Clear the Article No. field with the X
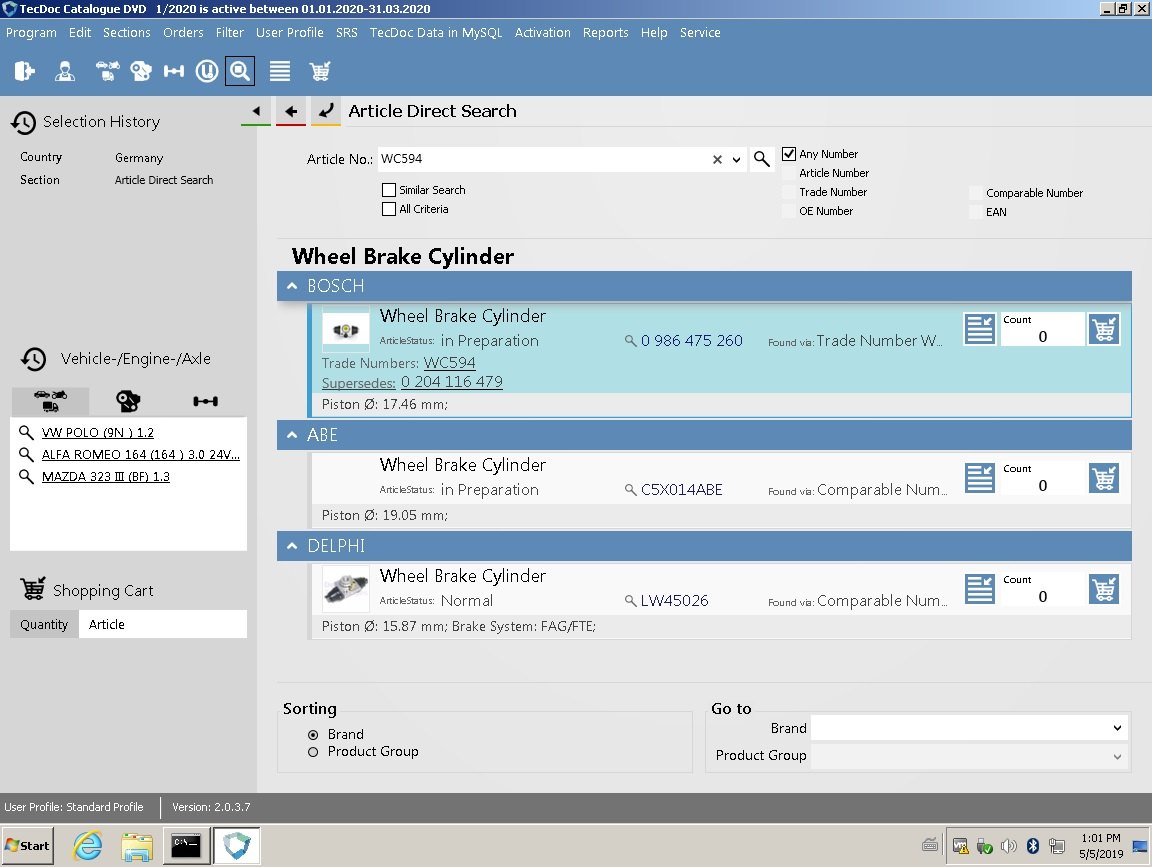Screen dimensions: 1152x867 click(717, 159)
